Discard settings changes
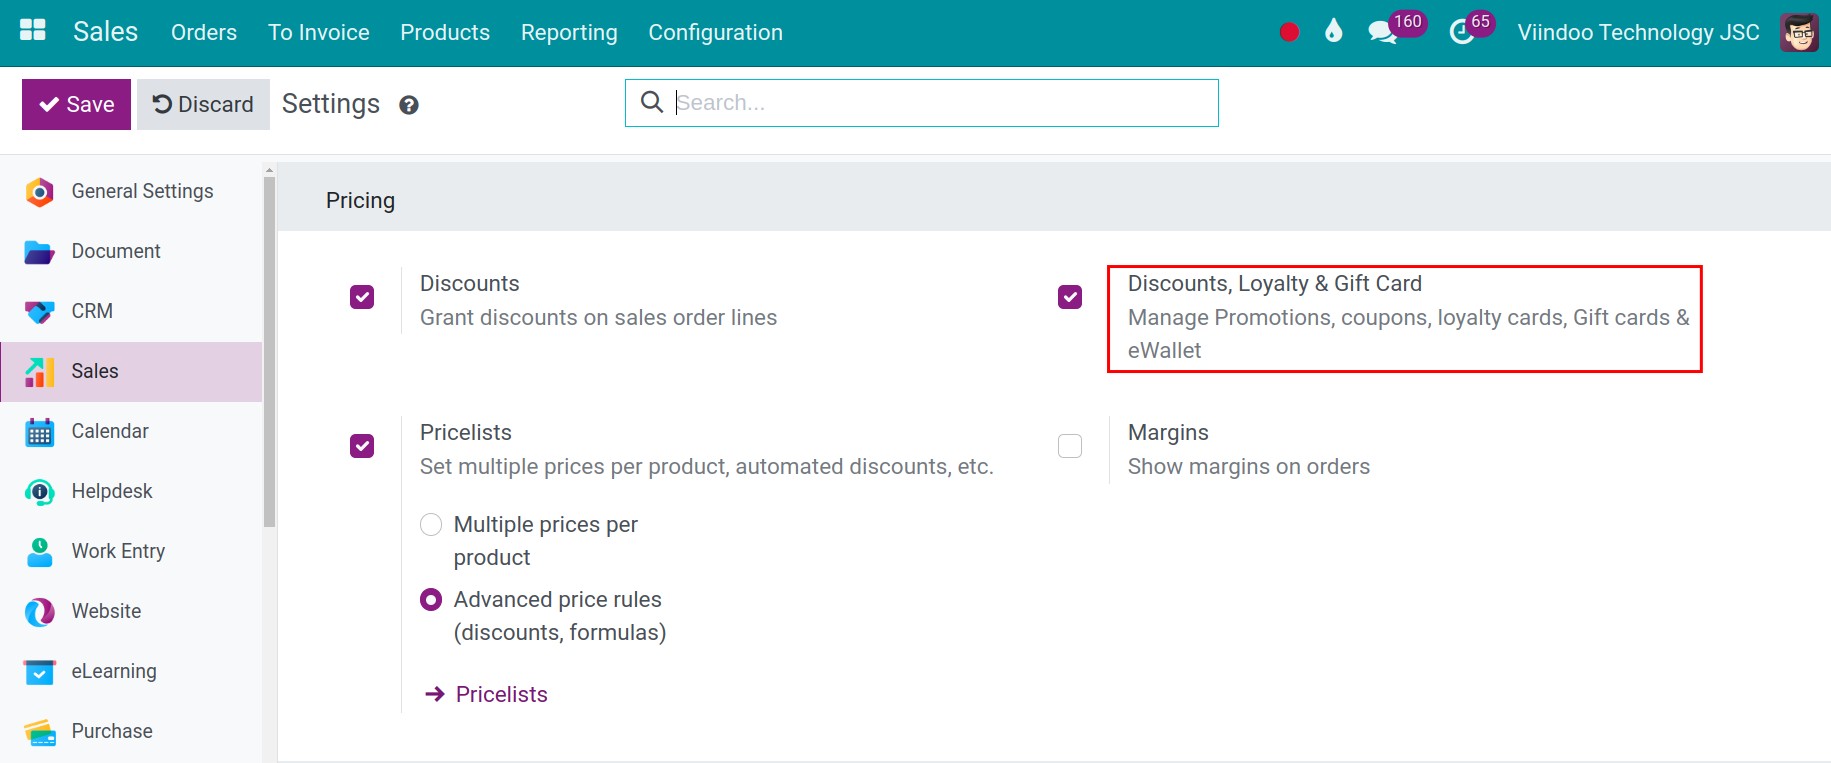 click(x=203, y=104)
